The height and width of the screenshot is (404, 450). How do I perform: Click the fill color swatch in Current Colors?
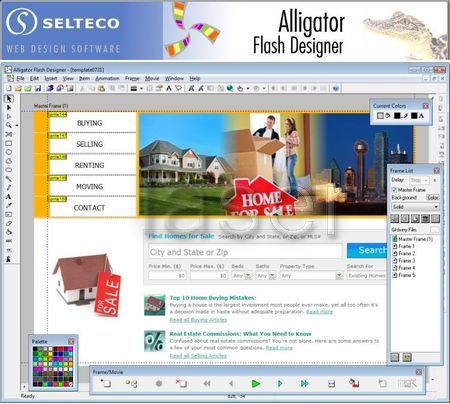(x=380, y=116)
